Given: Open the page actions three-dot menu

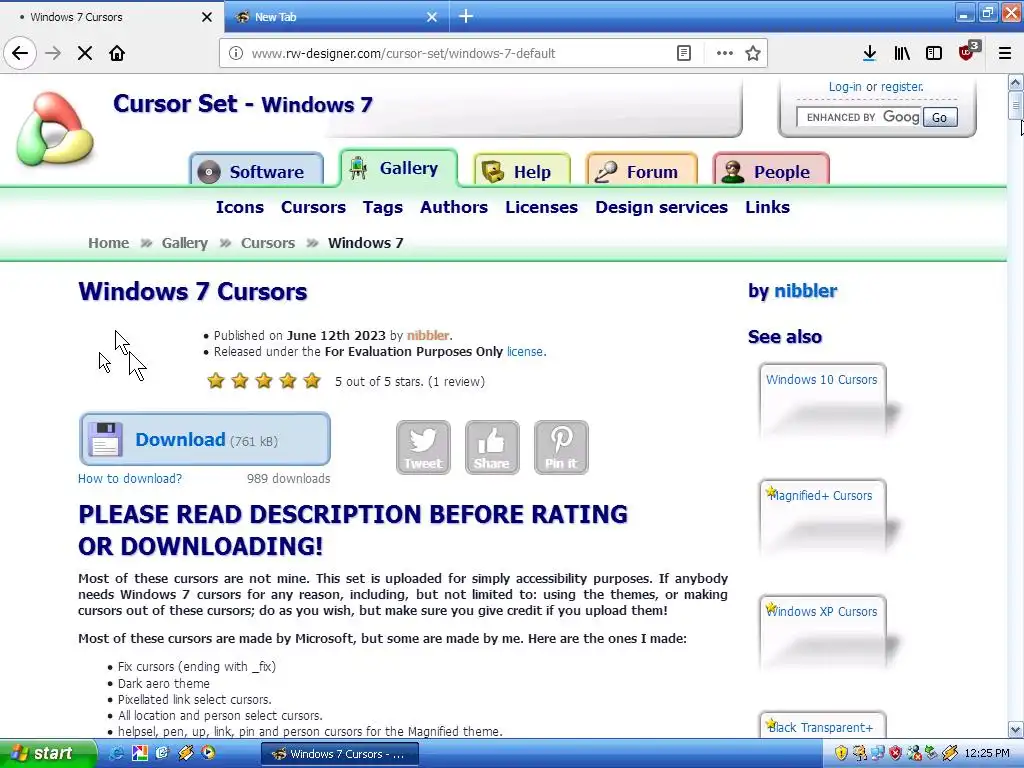Looking at the screenshot, I should pos(724,53).
